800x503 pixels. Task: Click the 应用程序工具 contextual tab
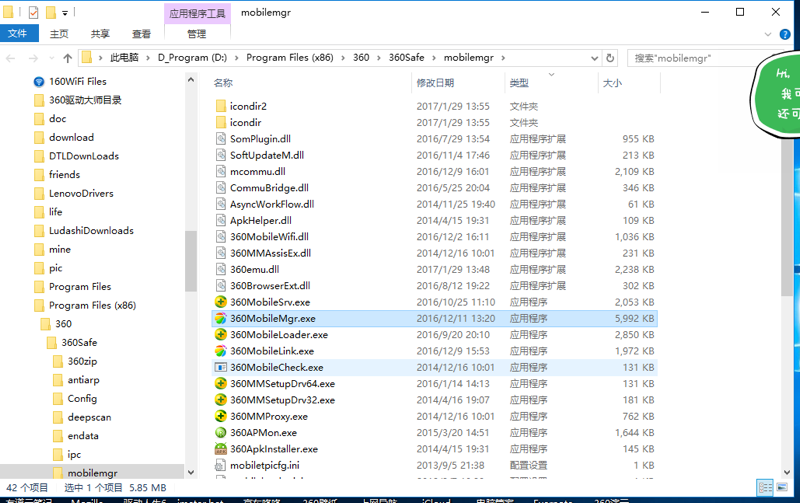coord(197,13)
